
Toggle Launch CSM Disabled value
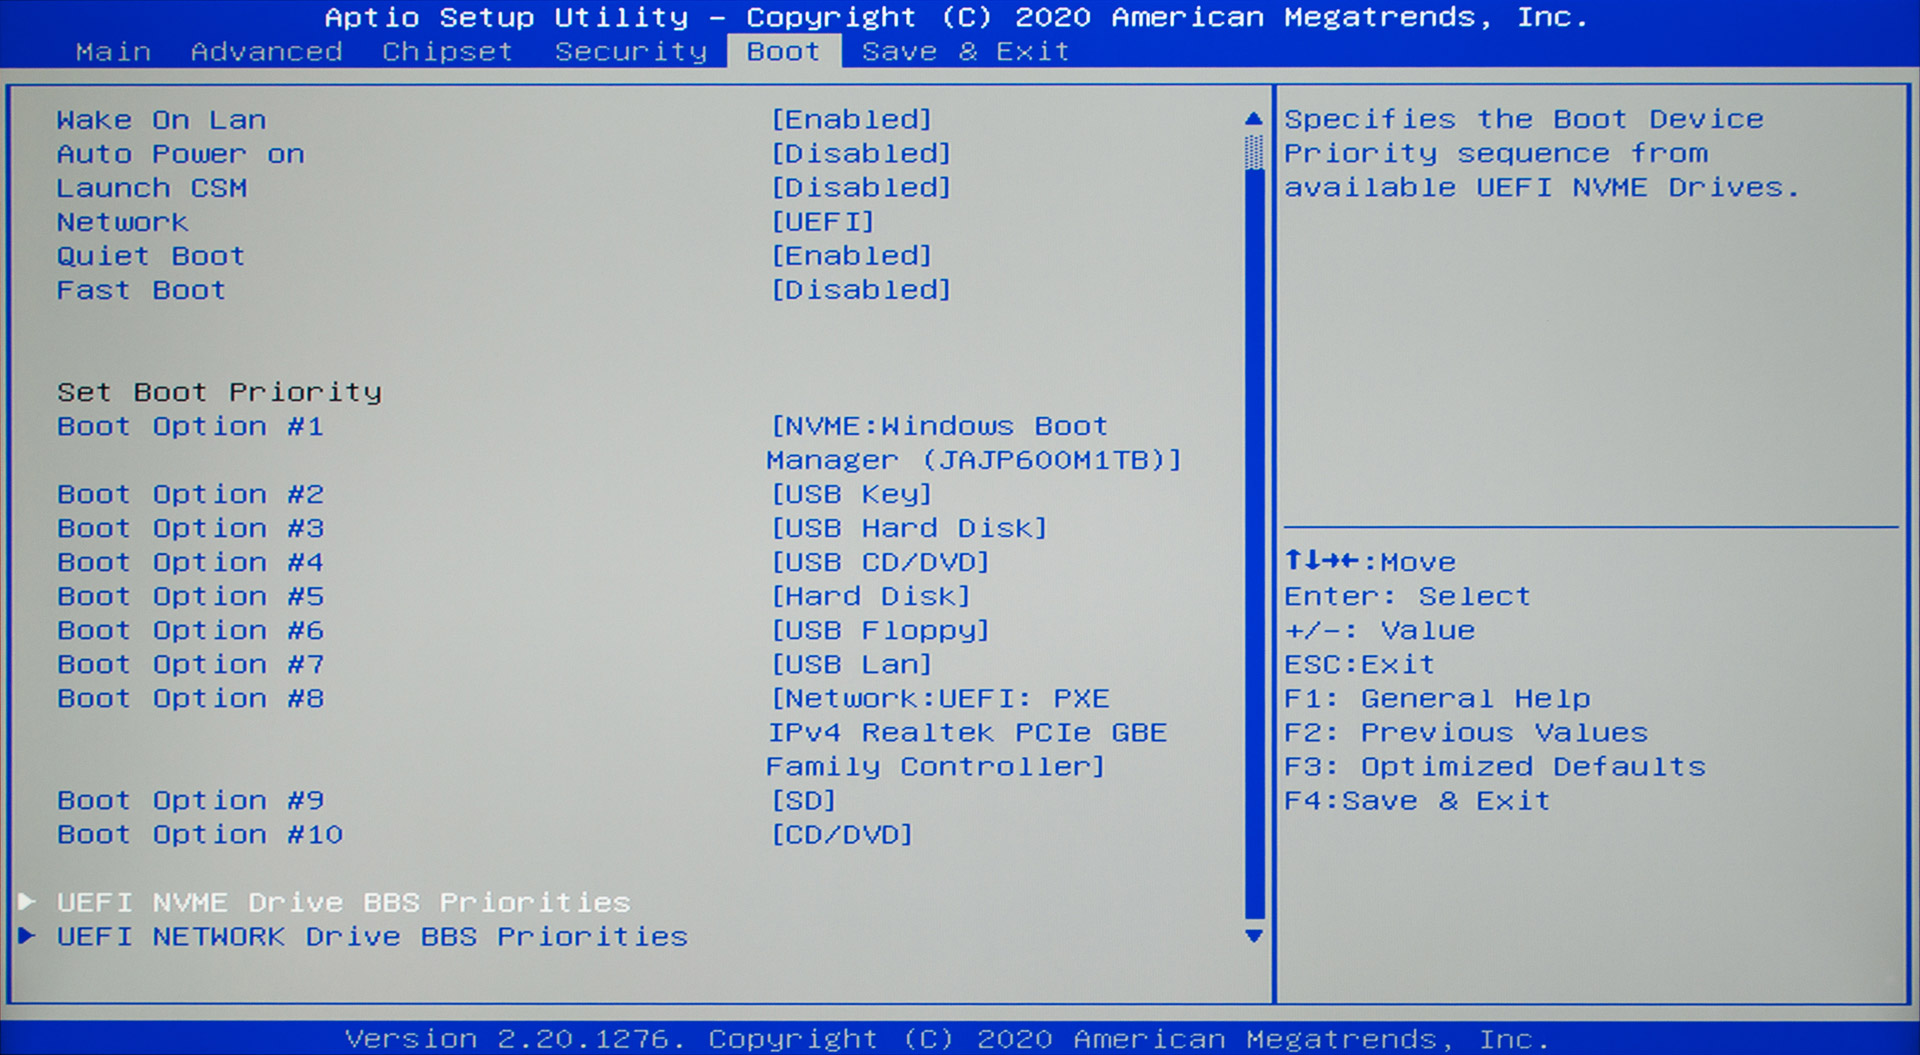point(861,188)
